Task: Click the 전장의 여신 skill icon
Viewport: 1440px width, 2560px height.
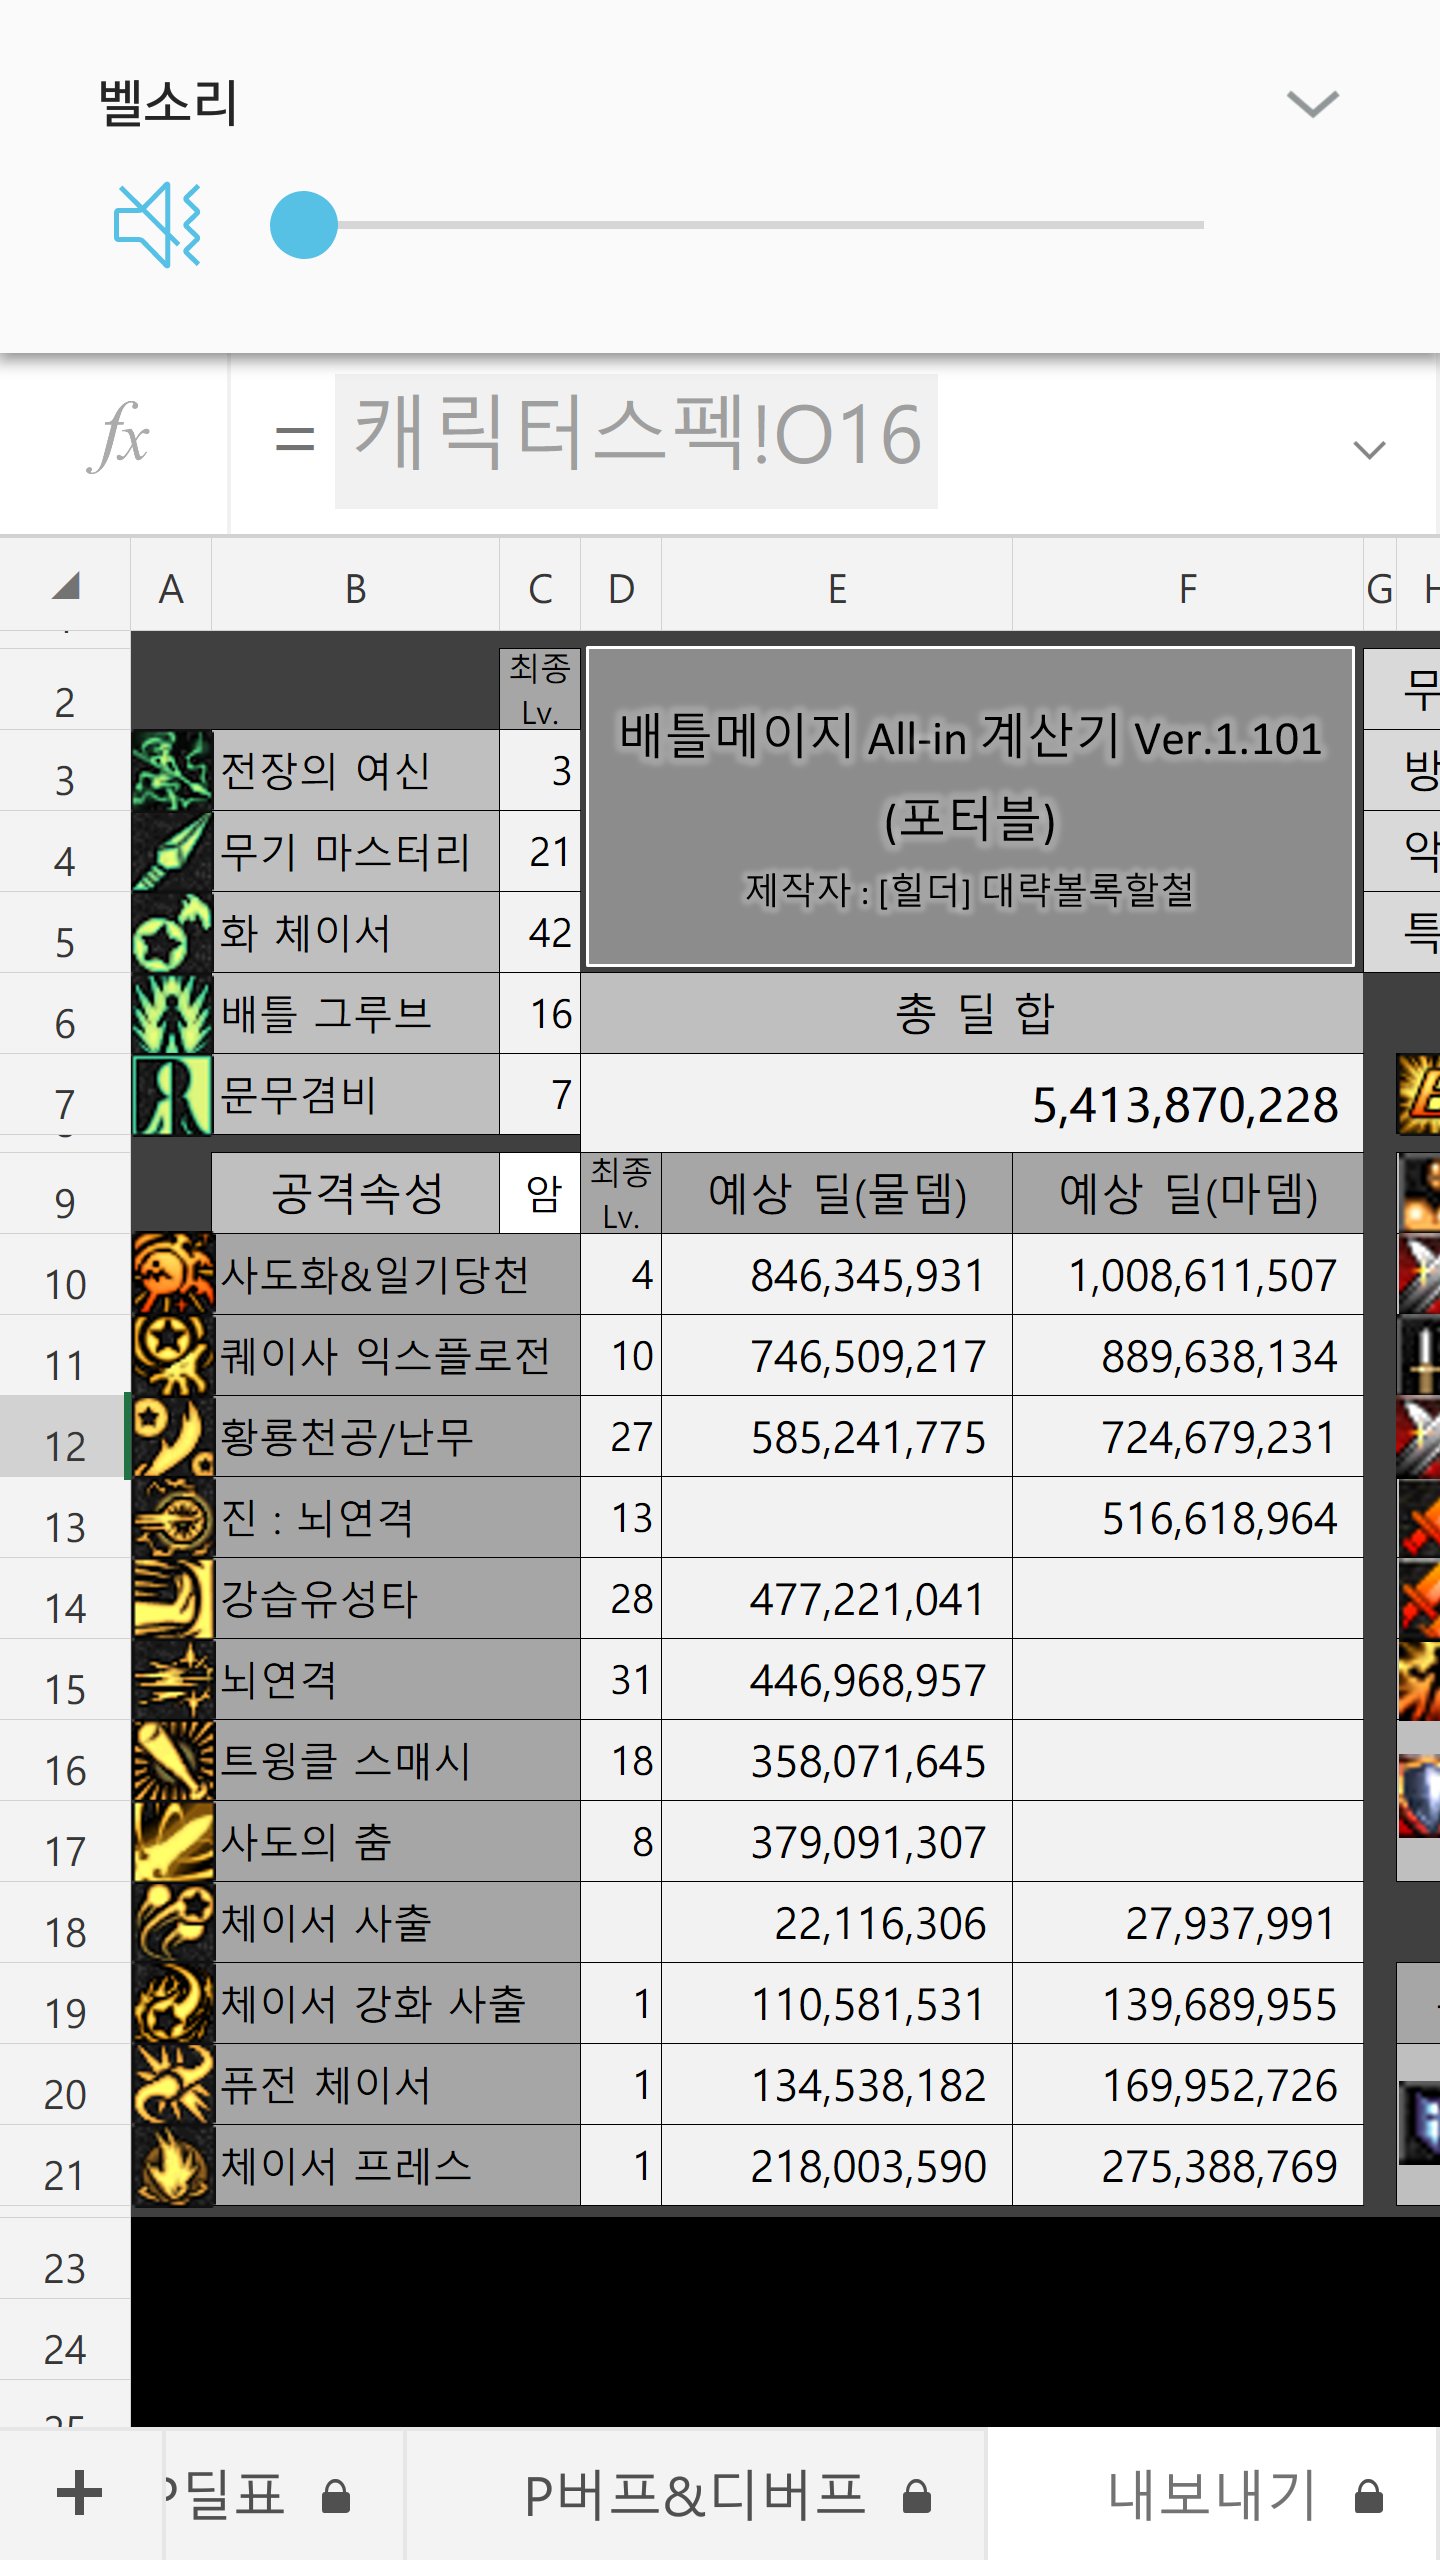Action: point(172,770)
